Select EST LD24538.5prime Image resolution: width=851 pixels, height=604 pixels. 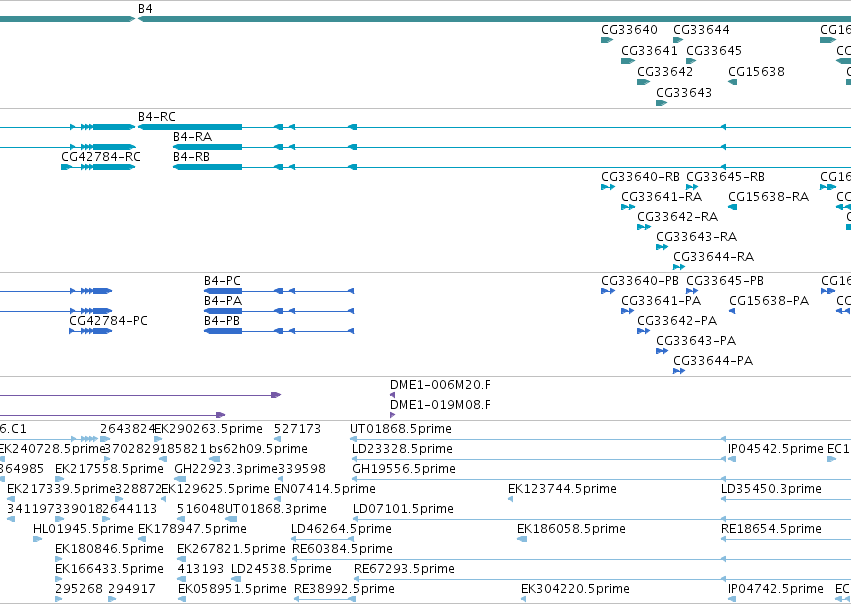[x=281, y=569]
